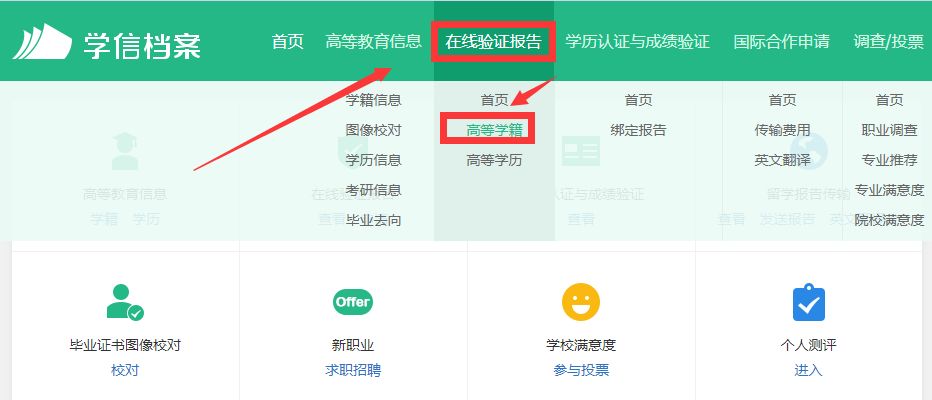932x400 pixels.
Task: Select 专业推荐 in the dropdown
Action: pos(889,160)
